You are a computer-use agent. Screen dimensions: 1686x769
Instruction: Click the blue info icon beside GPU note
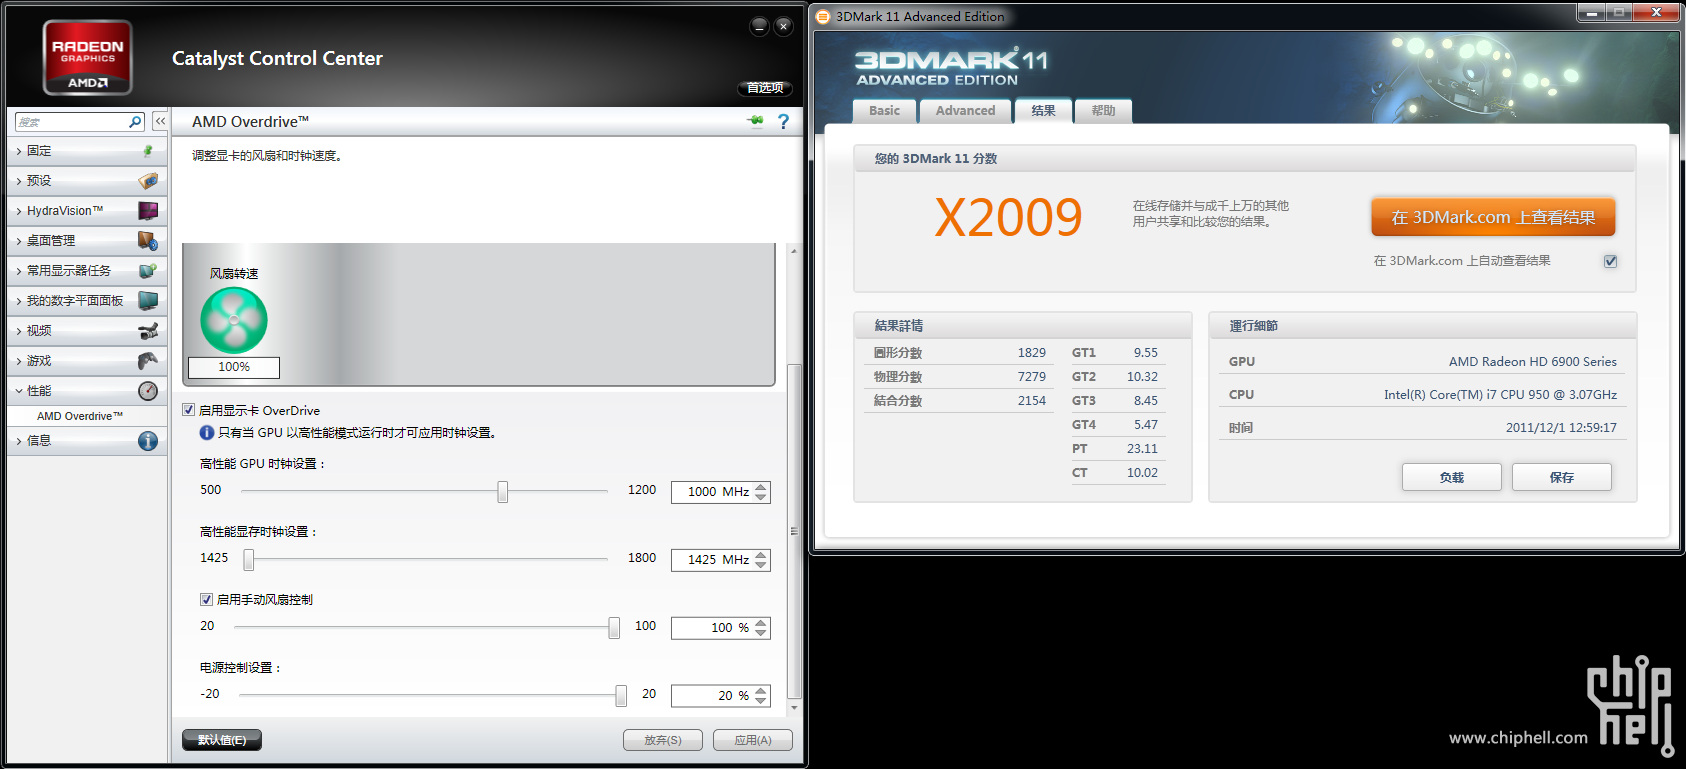pyautogui.click(x=207, y=433)
